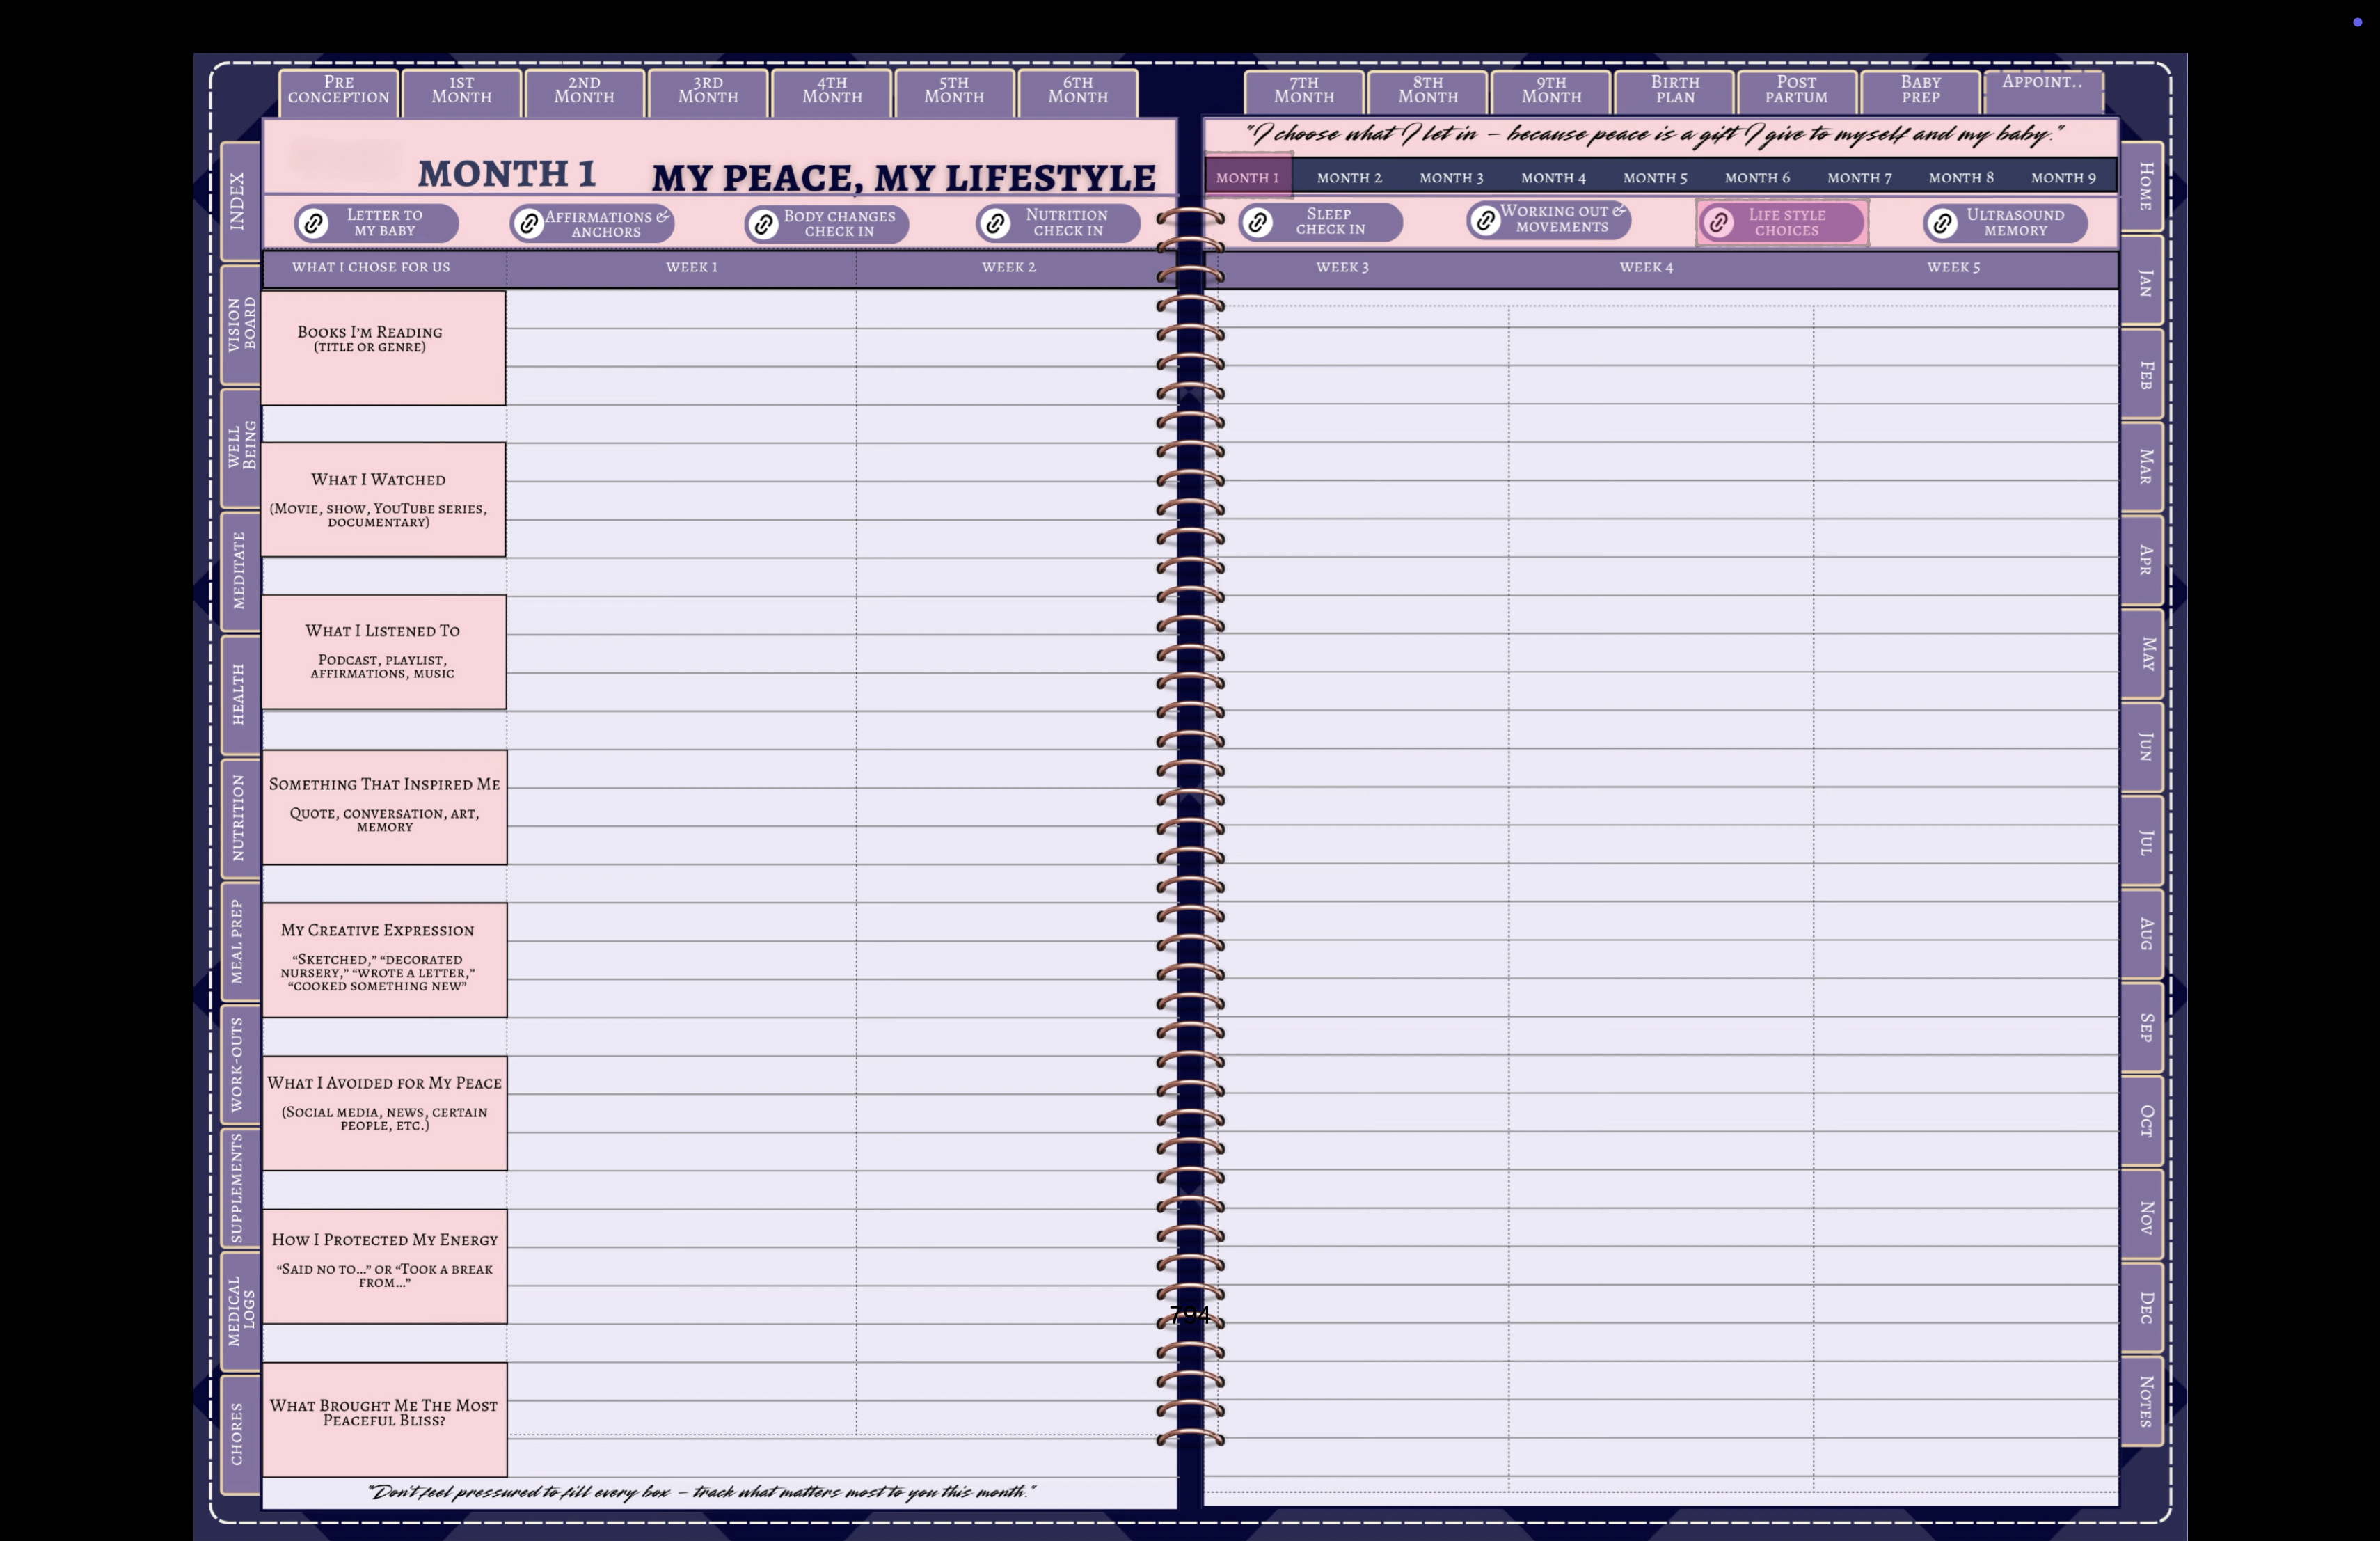Click link icon next to Nutrition Check In
Image resolution: width=2380 pixels, height=1541 pixels.
pyautogui.click(x=996, y=223)
